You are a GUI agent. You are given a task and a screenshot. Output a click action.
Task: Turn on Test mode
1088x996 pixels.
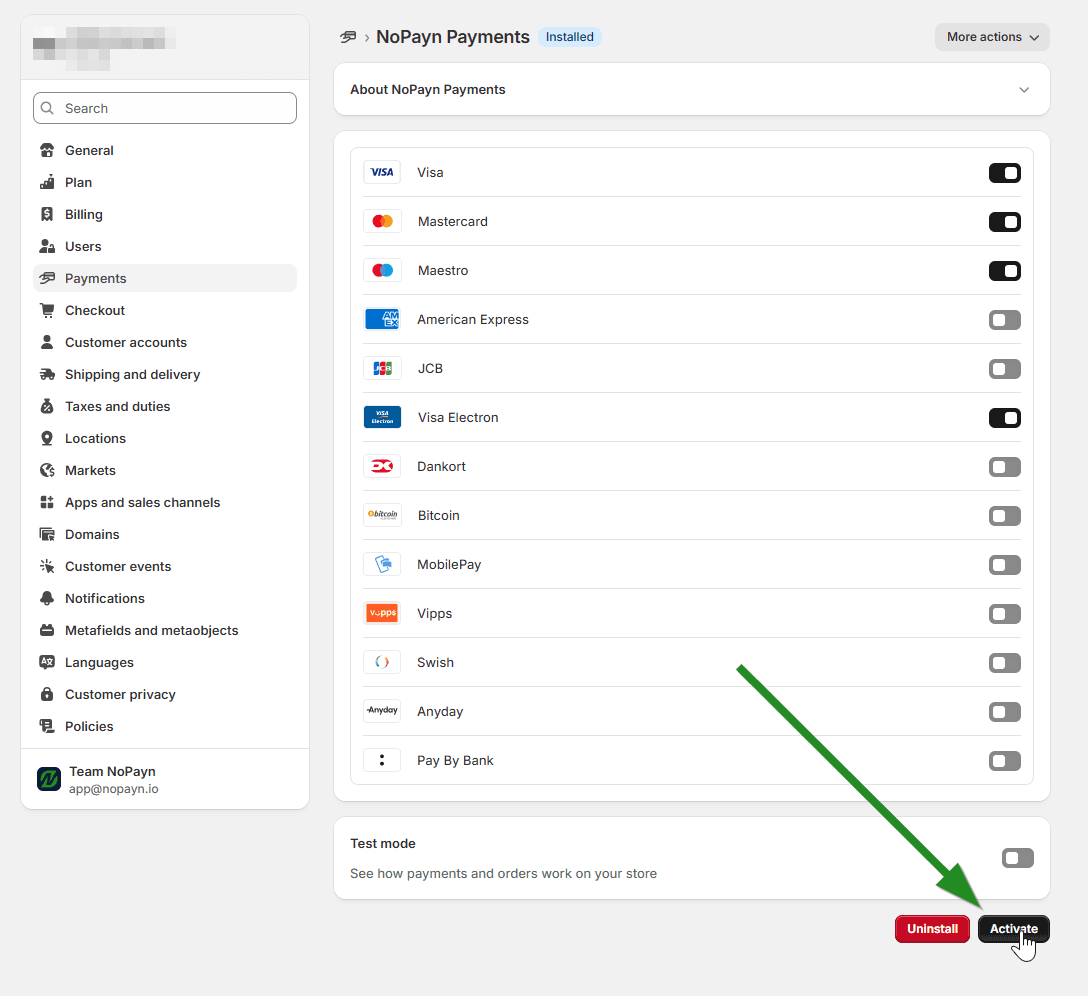pyautogui.click(x=1017, y=857)
